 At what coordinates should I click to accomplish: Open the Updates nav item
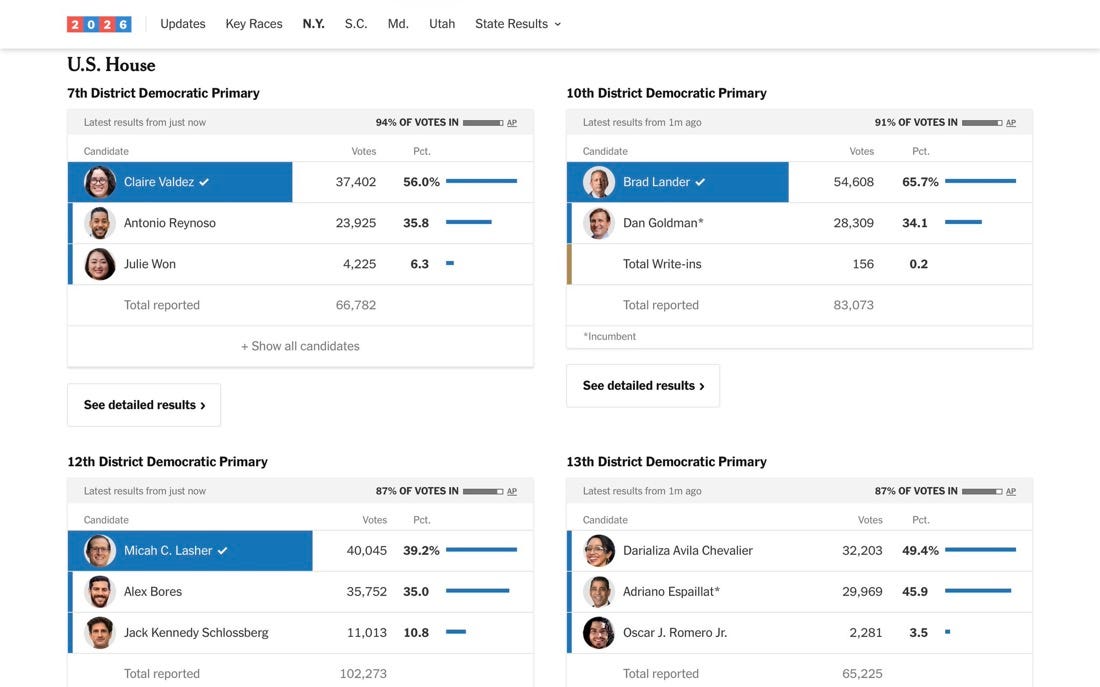tap(182, 24)
